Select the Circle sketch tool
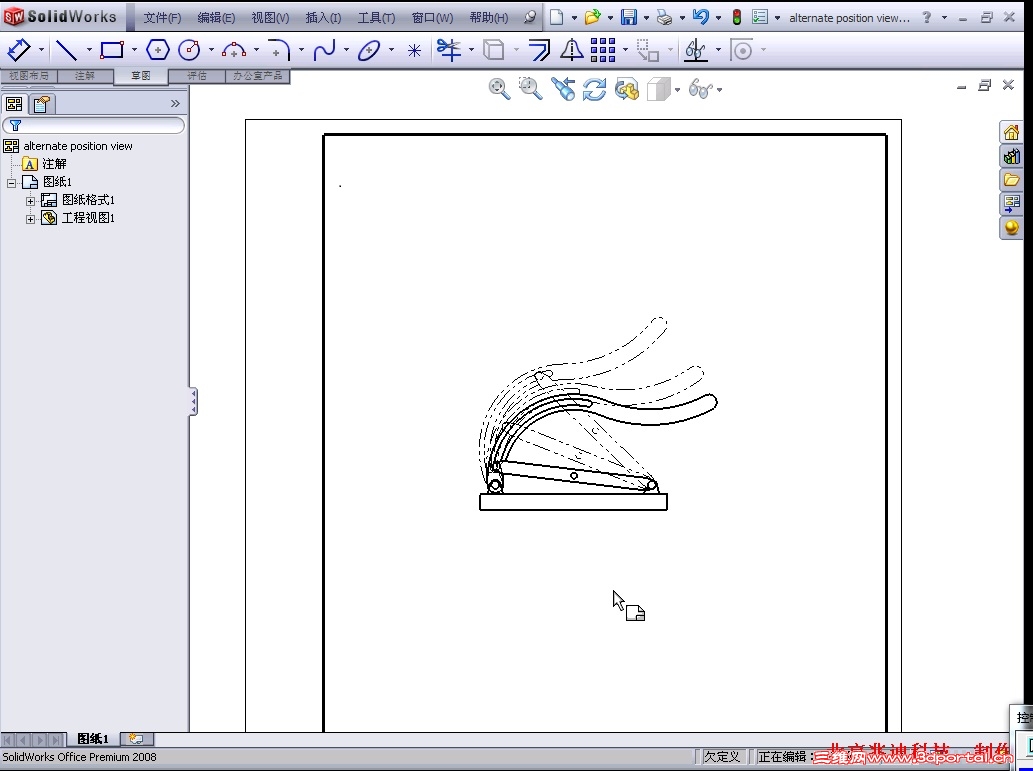The width and height of the screenshot is (1033, 771). [190, 49]
